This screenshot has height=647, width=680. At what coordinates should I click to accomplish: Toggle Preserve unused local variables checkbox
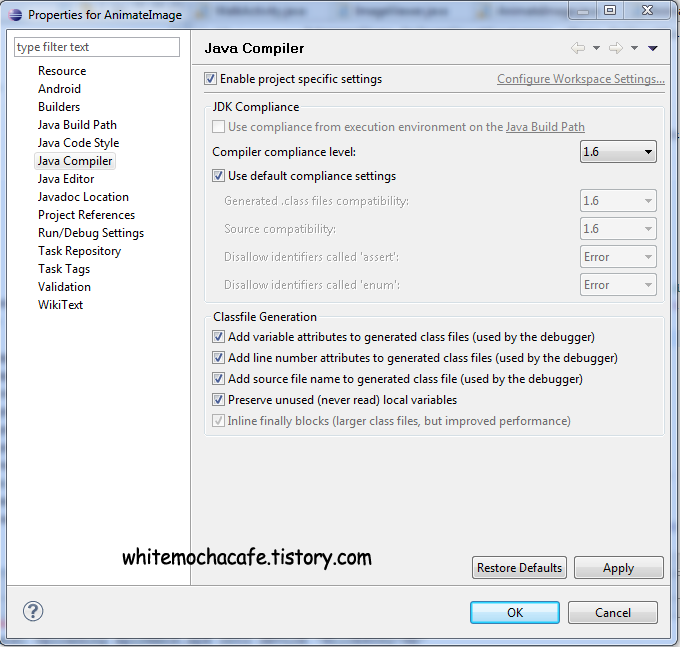click(x=218, y=399)
